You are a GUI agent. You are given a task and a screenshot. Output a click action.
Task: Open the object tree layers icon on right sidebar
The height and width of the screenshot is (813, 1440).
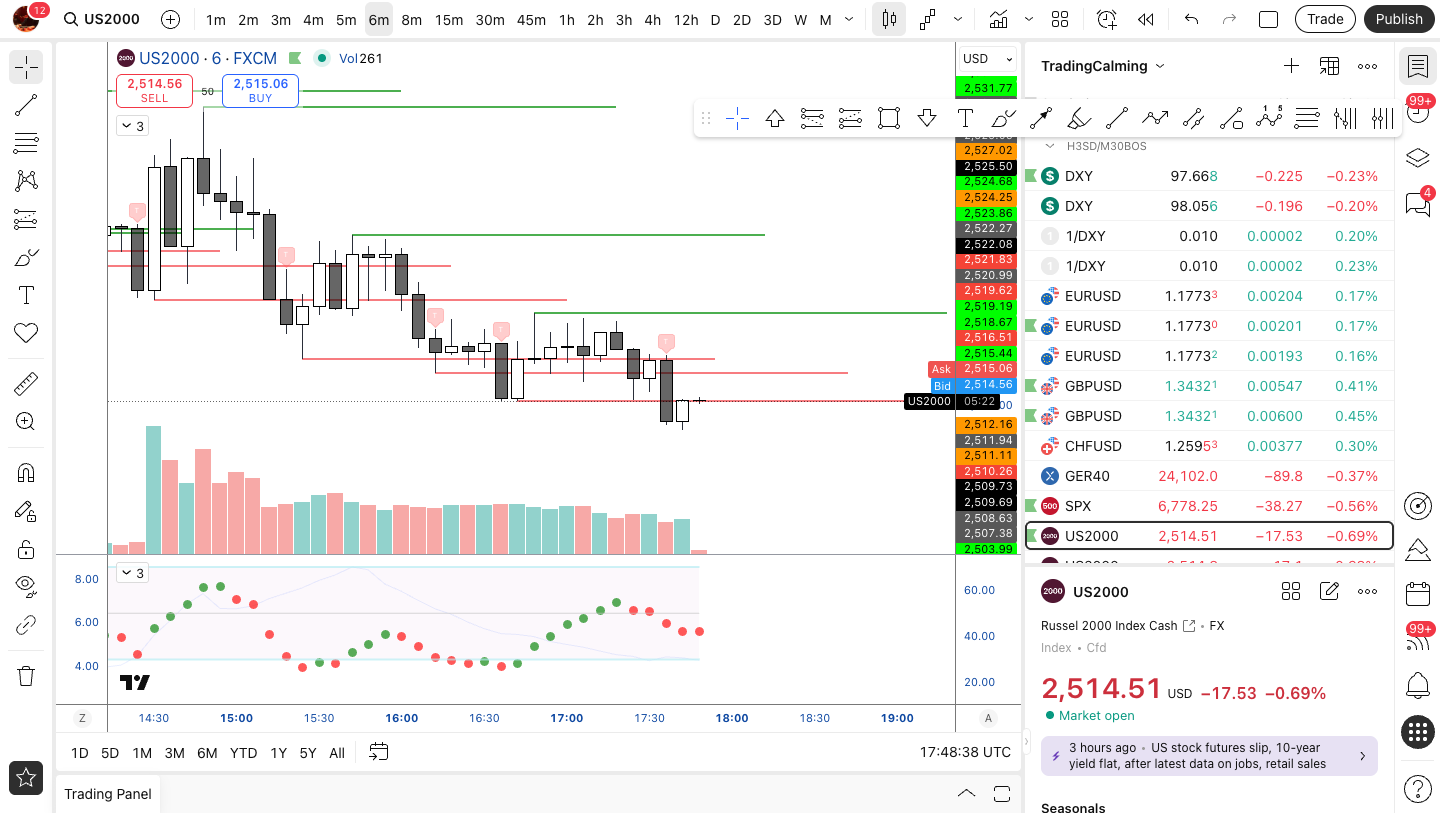tap(1417, 158)
